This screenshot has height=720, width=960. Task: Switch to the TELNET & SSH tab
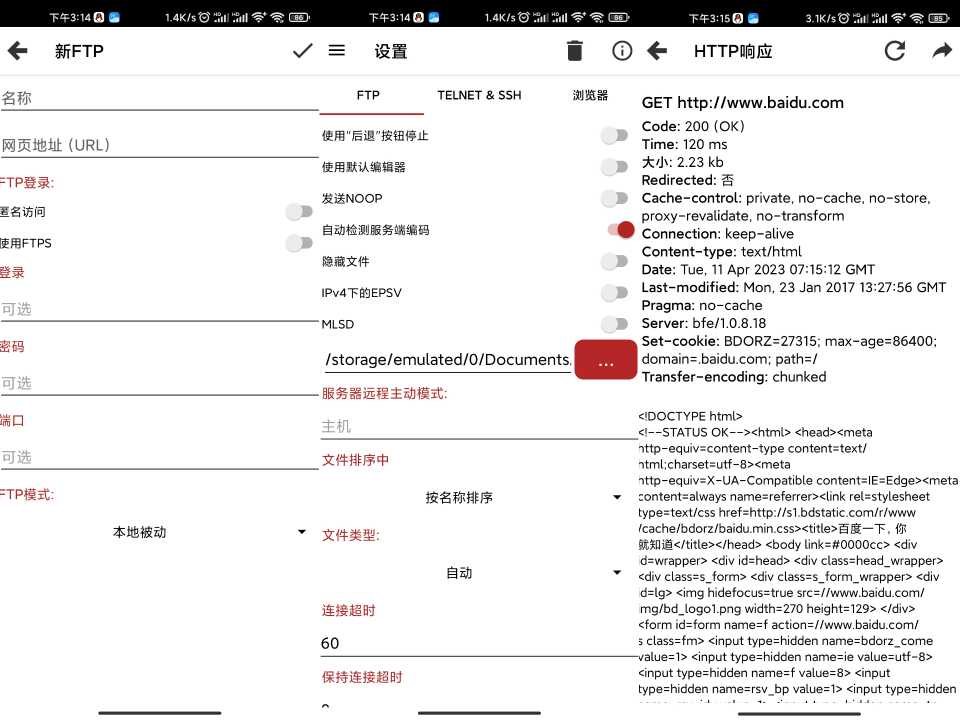479,95
